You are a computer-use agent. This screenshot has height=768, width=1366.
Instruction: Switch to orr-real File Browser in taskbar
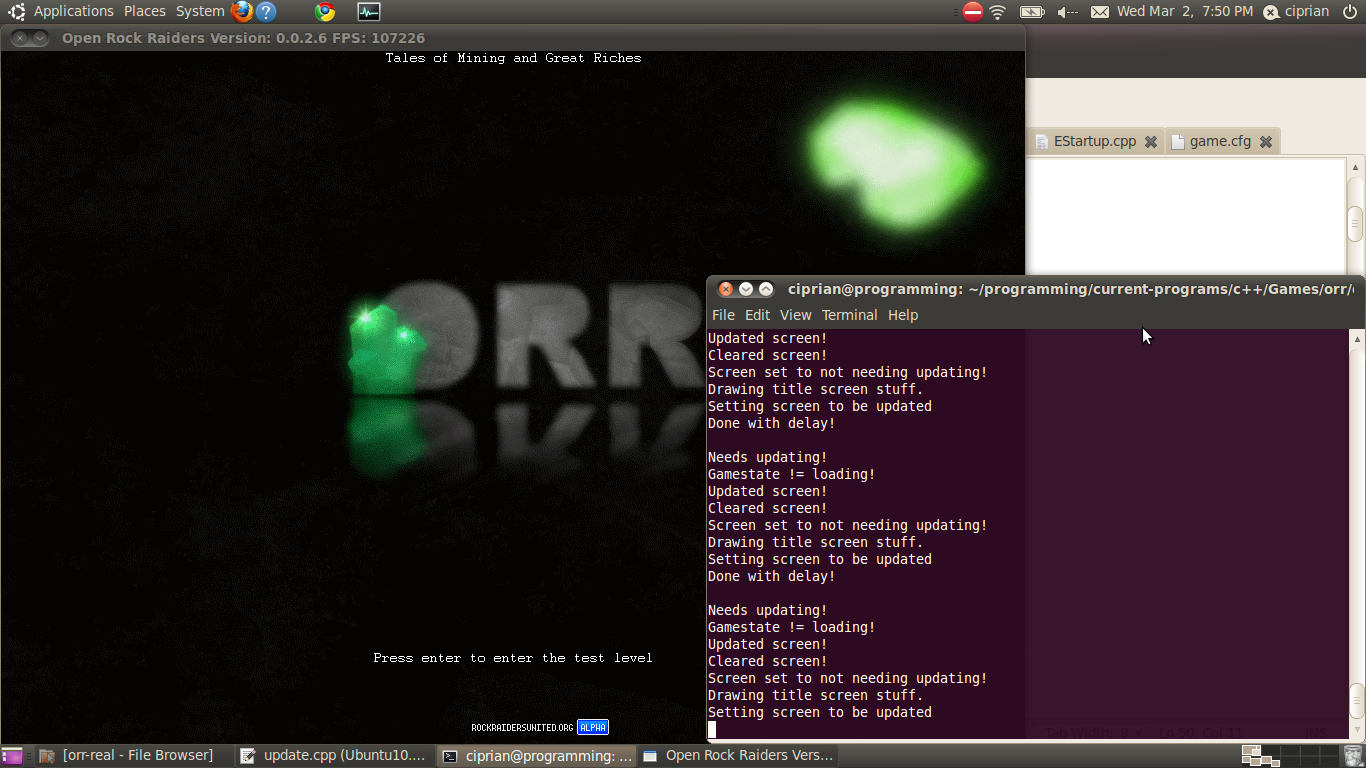pos(134,755)
